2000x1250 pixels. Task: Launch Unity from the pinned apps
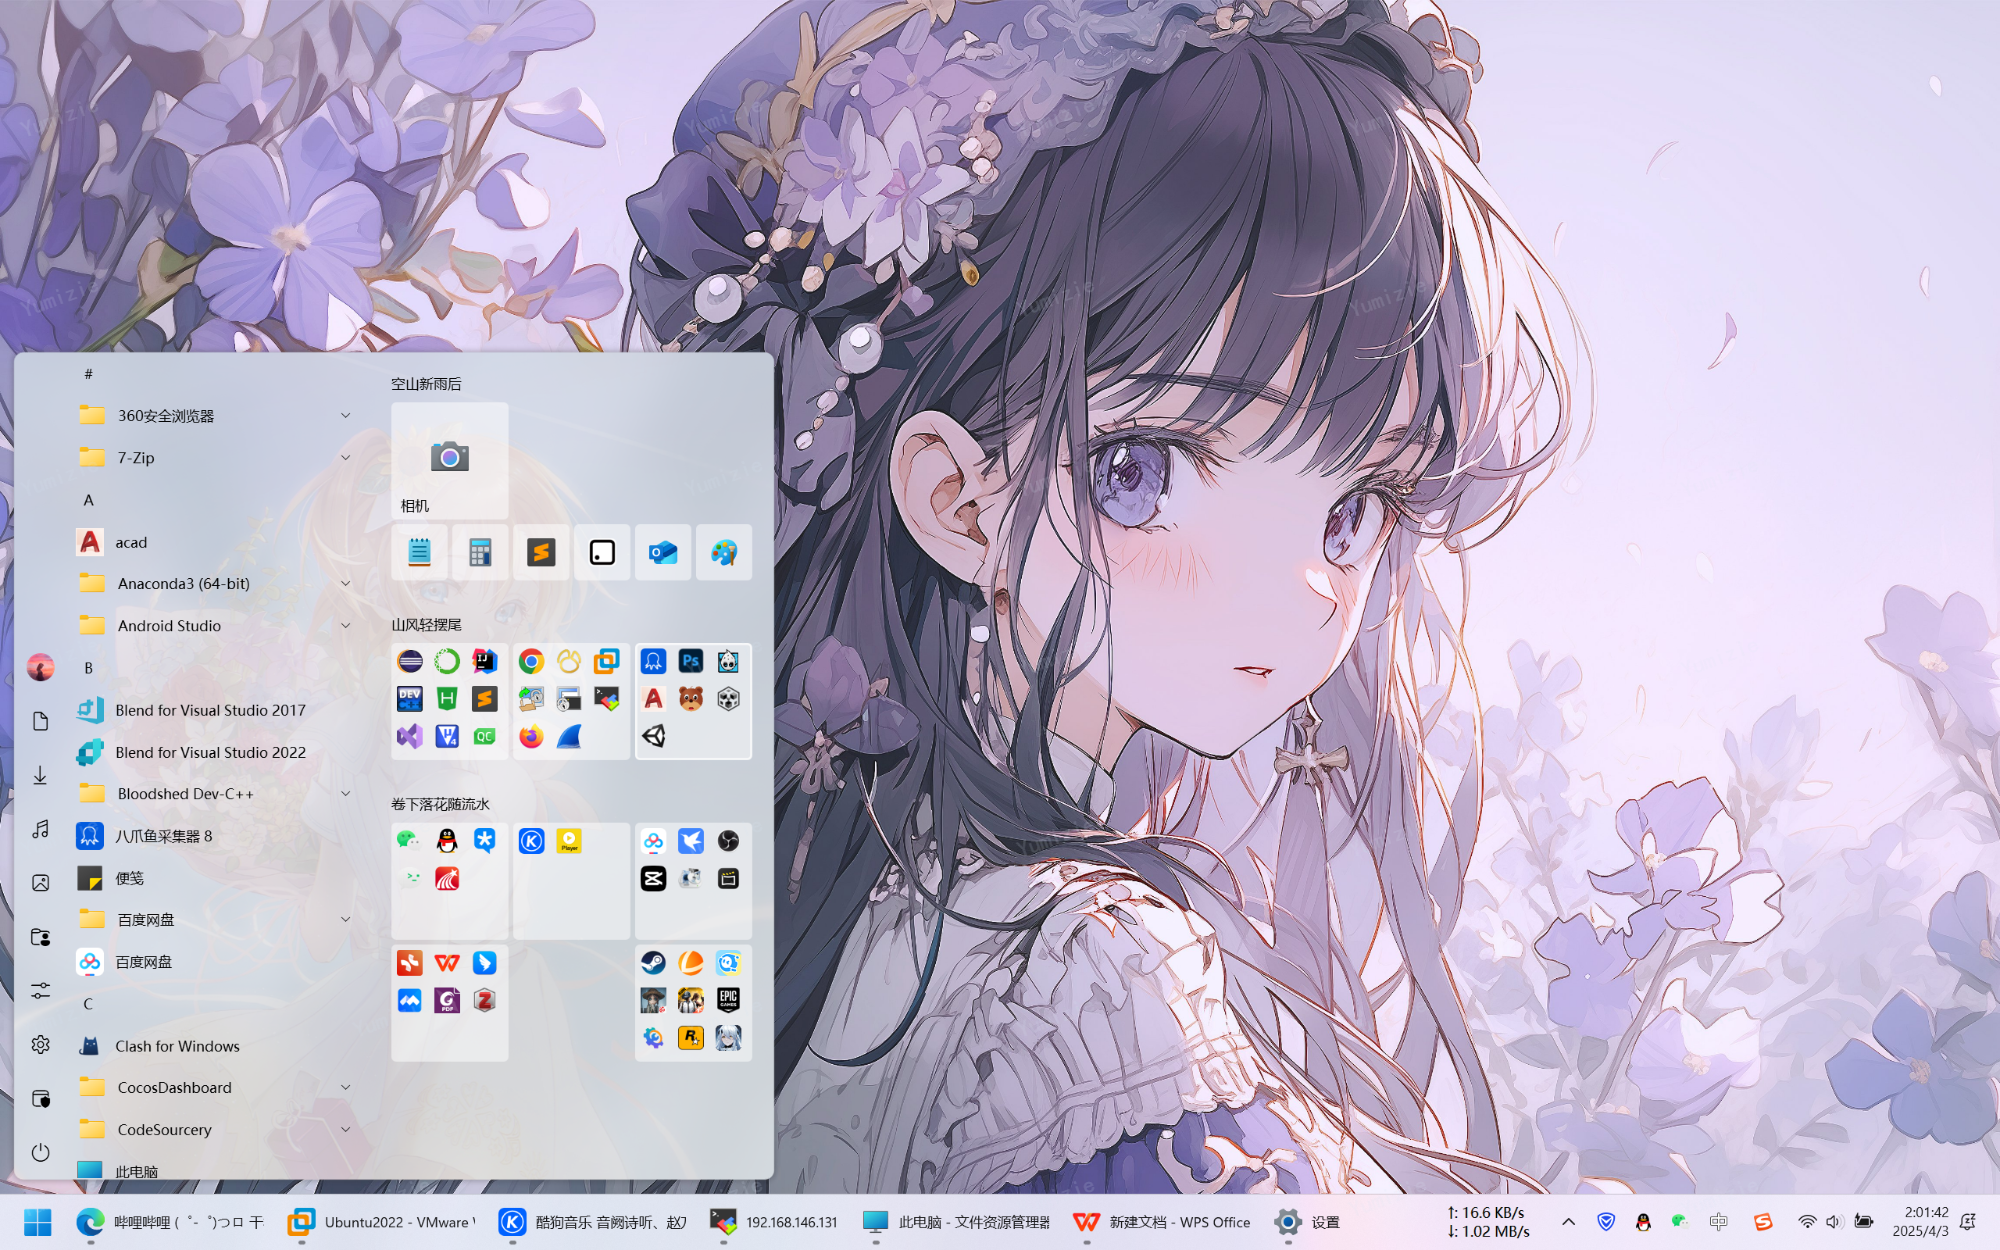tap(655, 737)
